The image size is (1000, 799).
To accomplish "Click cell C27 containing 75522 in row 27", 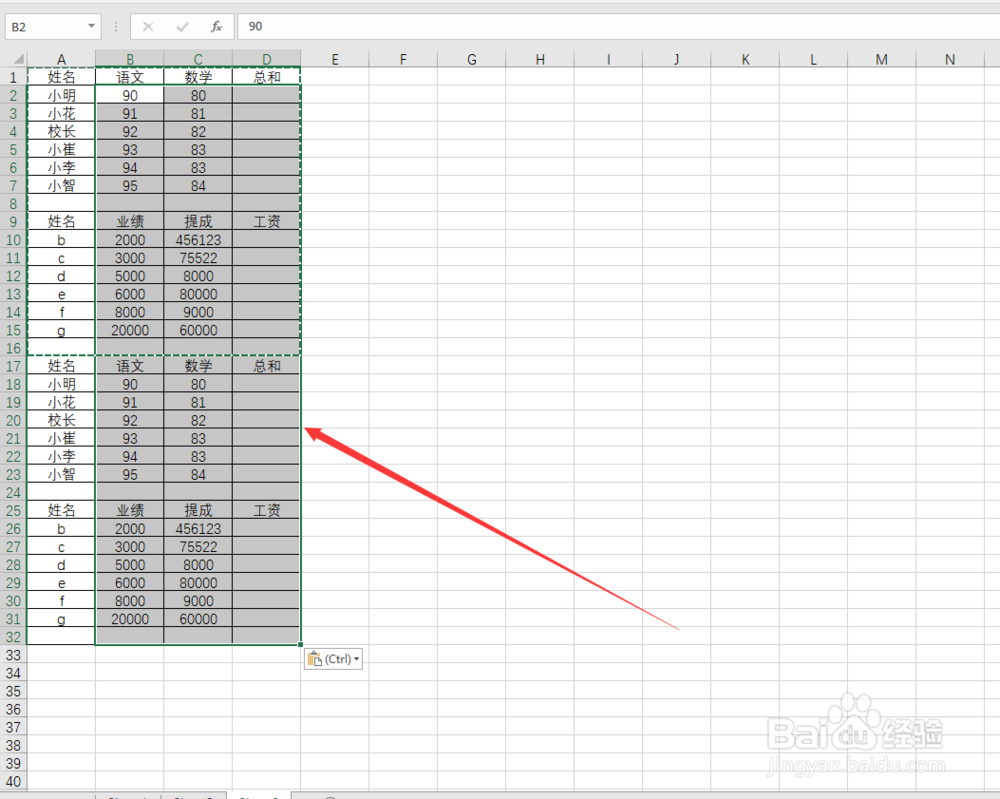I will click(198, 546).
